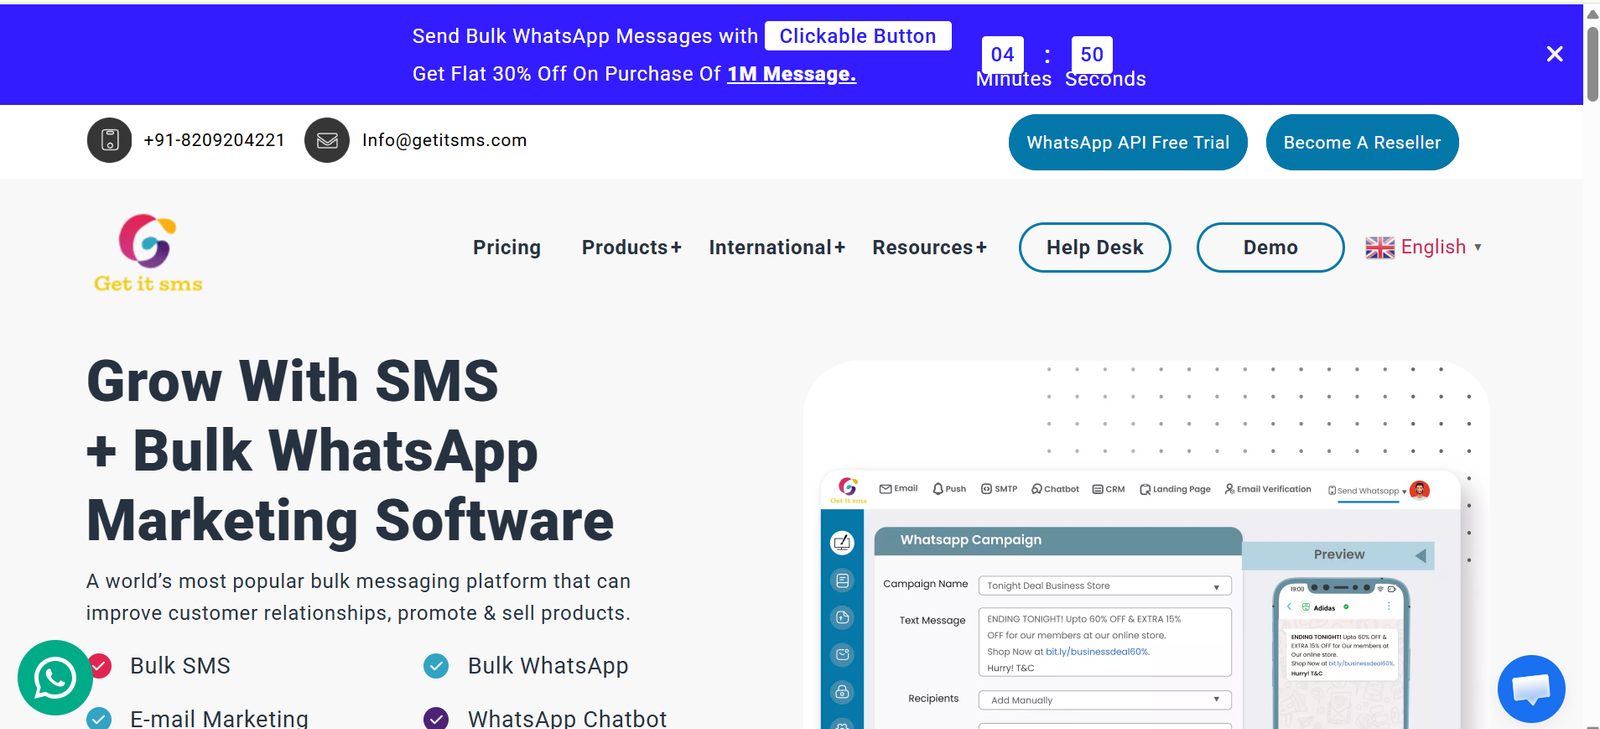Click the CRM tab in the preview
1600x729 pixels.
click(1109, 489)
